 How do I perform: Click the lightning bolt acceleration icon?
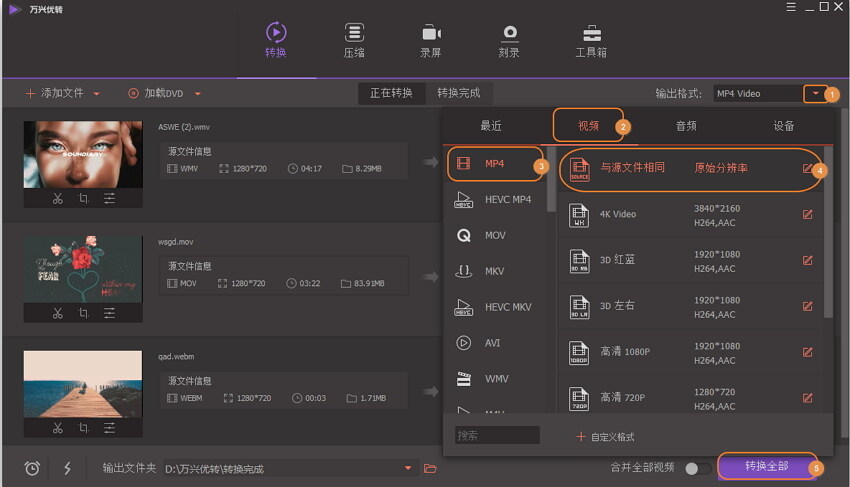[67, 468]
